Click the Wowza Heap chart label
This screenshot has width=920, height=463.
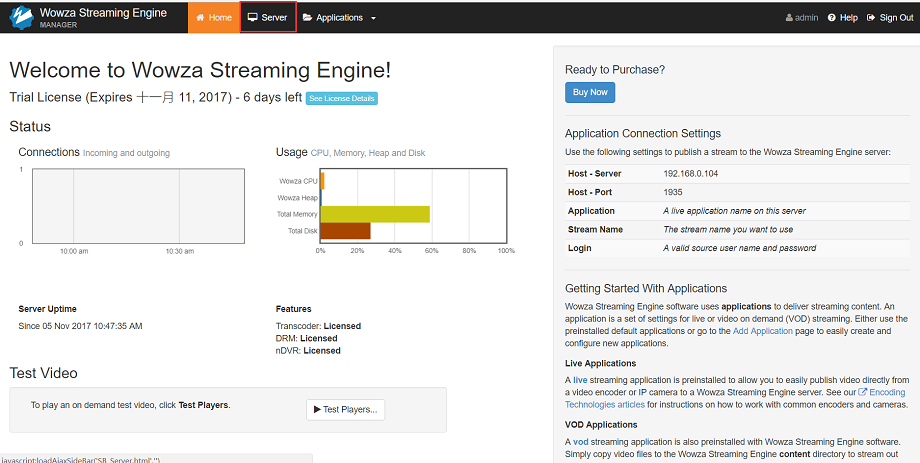(297, 198)
